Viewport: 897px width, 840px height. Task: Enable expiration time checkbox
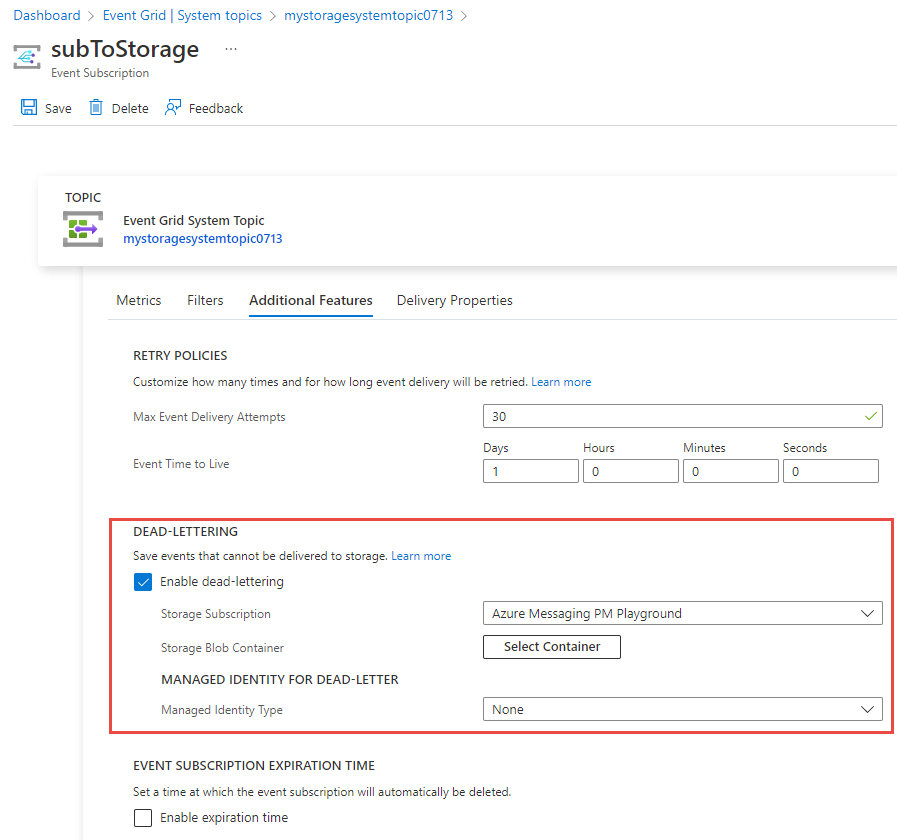click(143, 817)
